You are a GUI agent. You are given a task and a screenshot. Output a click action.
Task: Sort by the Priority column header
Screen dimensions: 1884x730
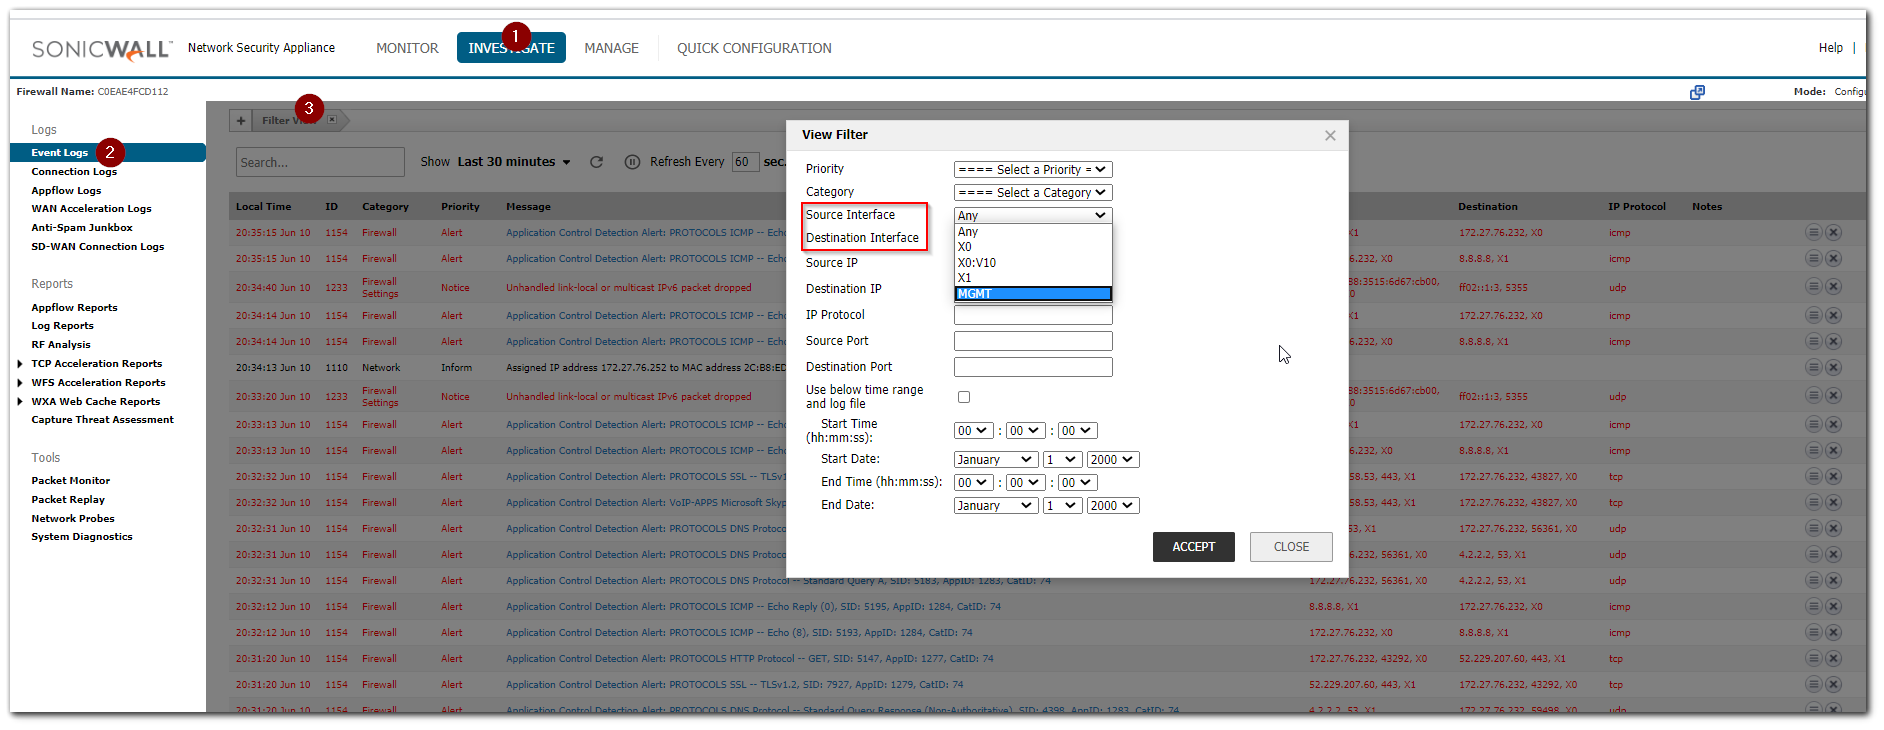[460, 207]
